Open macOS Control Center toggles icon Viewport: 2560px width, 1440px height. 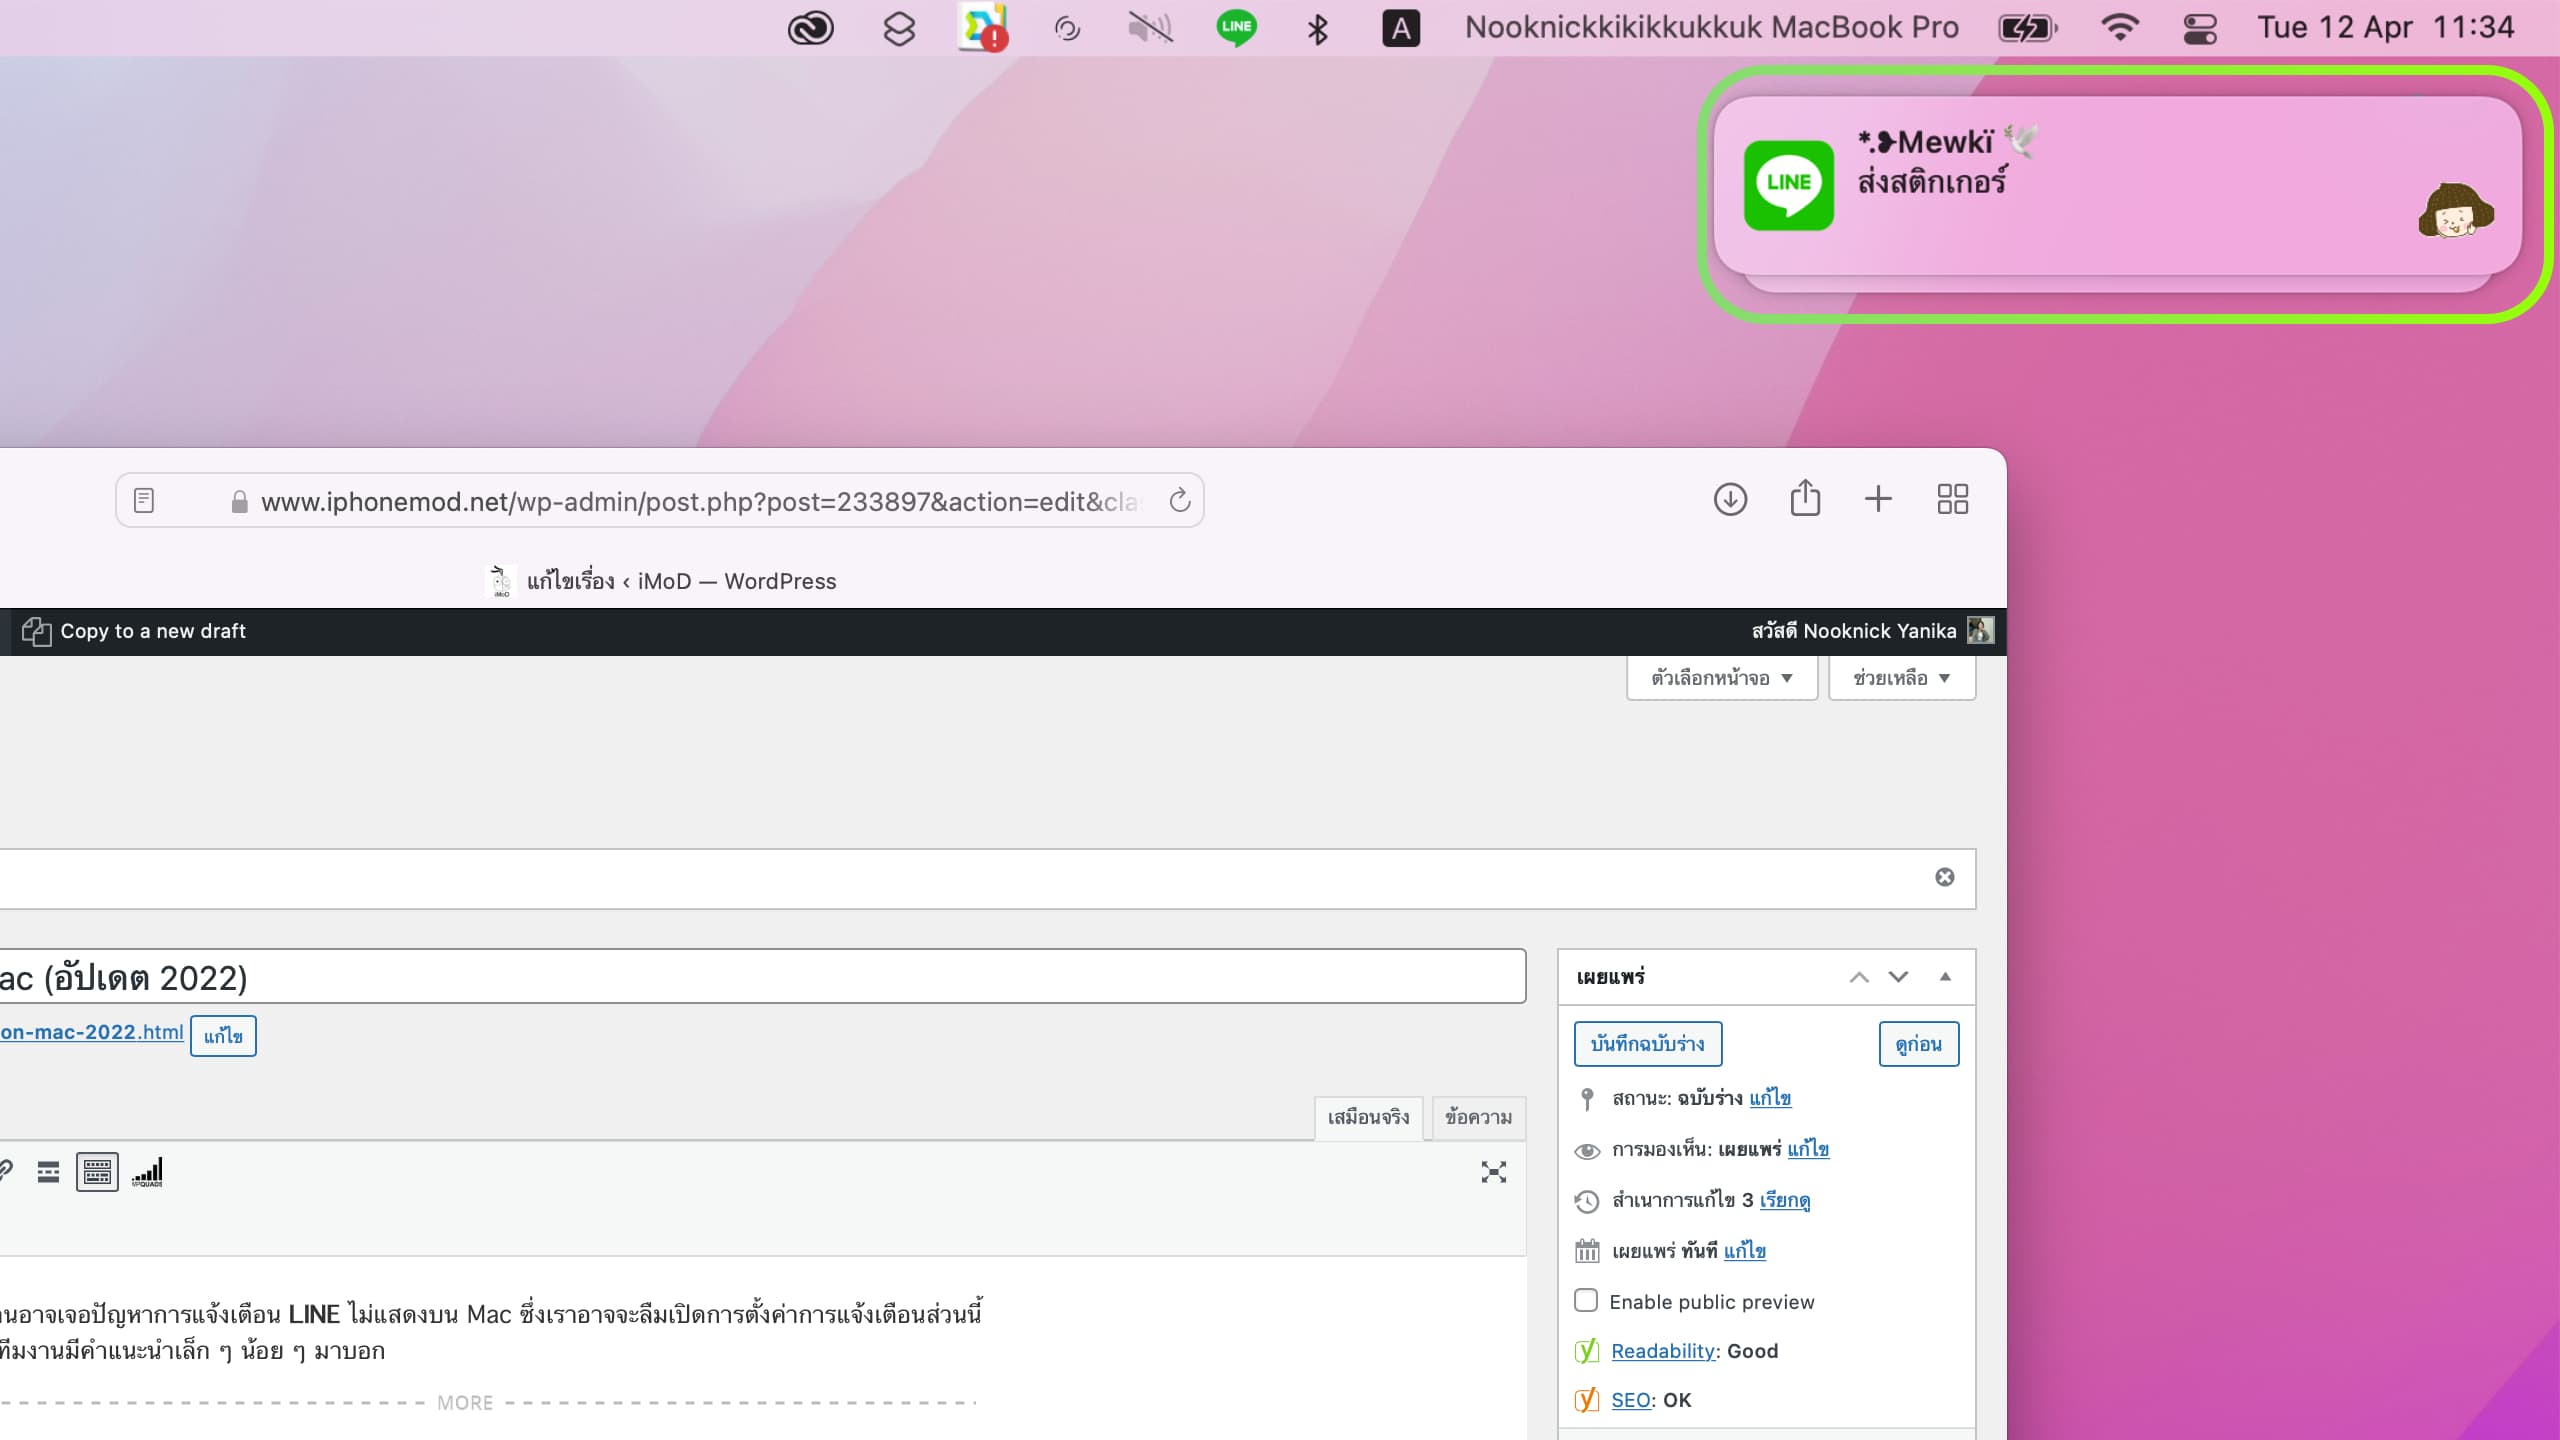[x=2200, y=28]
